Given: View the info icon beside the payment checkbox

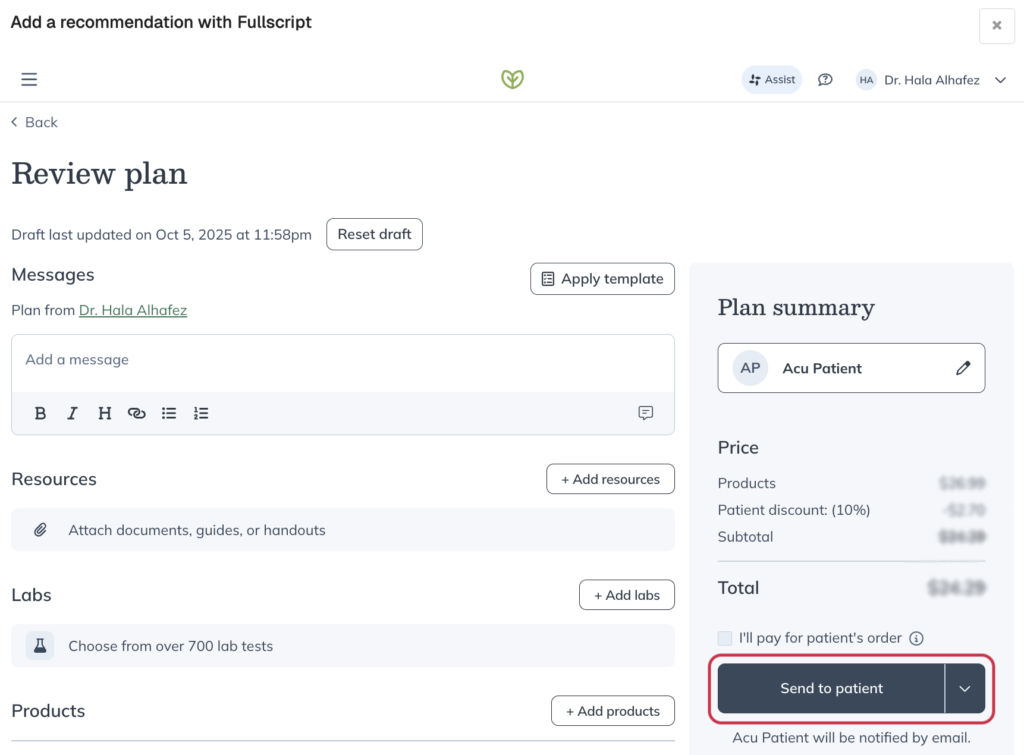Looking at the screenshot, I should [x=916, y=638].
